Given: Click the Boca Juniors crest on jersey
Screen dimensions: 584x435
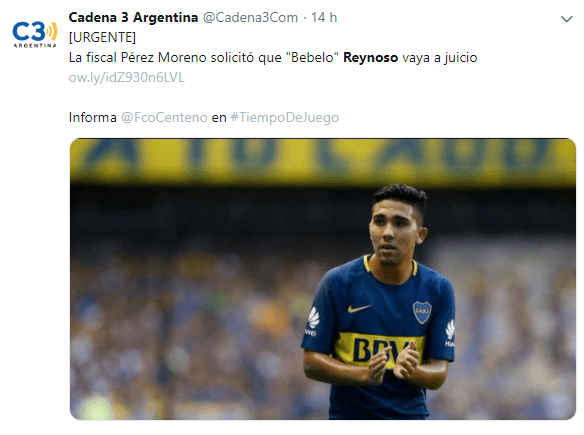Looking at the screenshot, I should point(422,312).
